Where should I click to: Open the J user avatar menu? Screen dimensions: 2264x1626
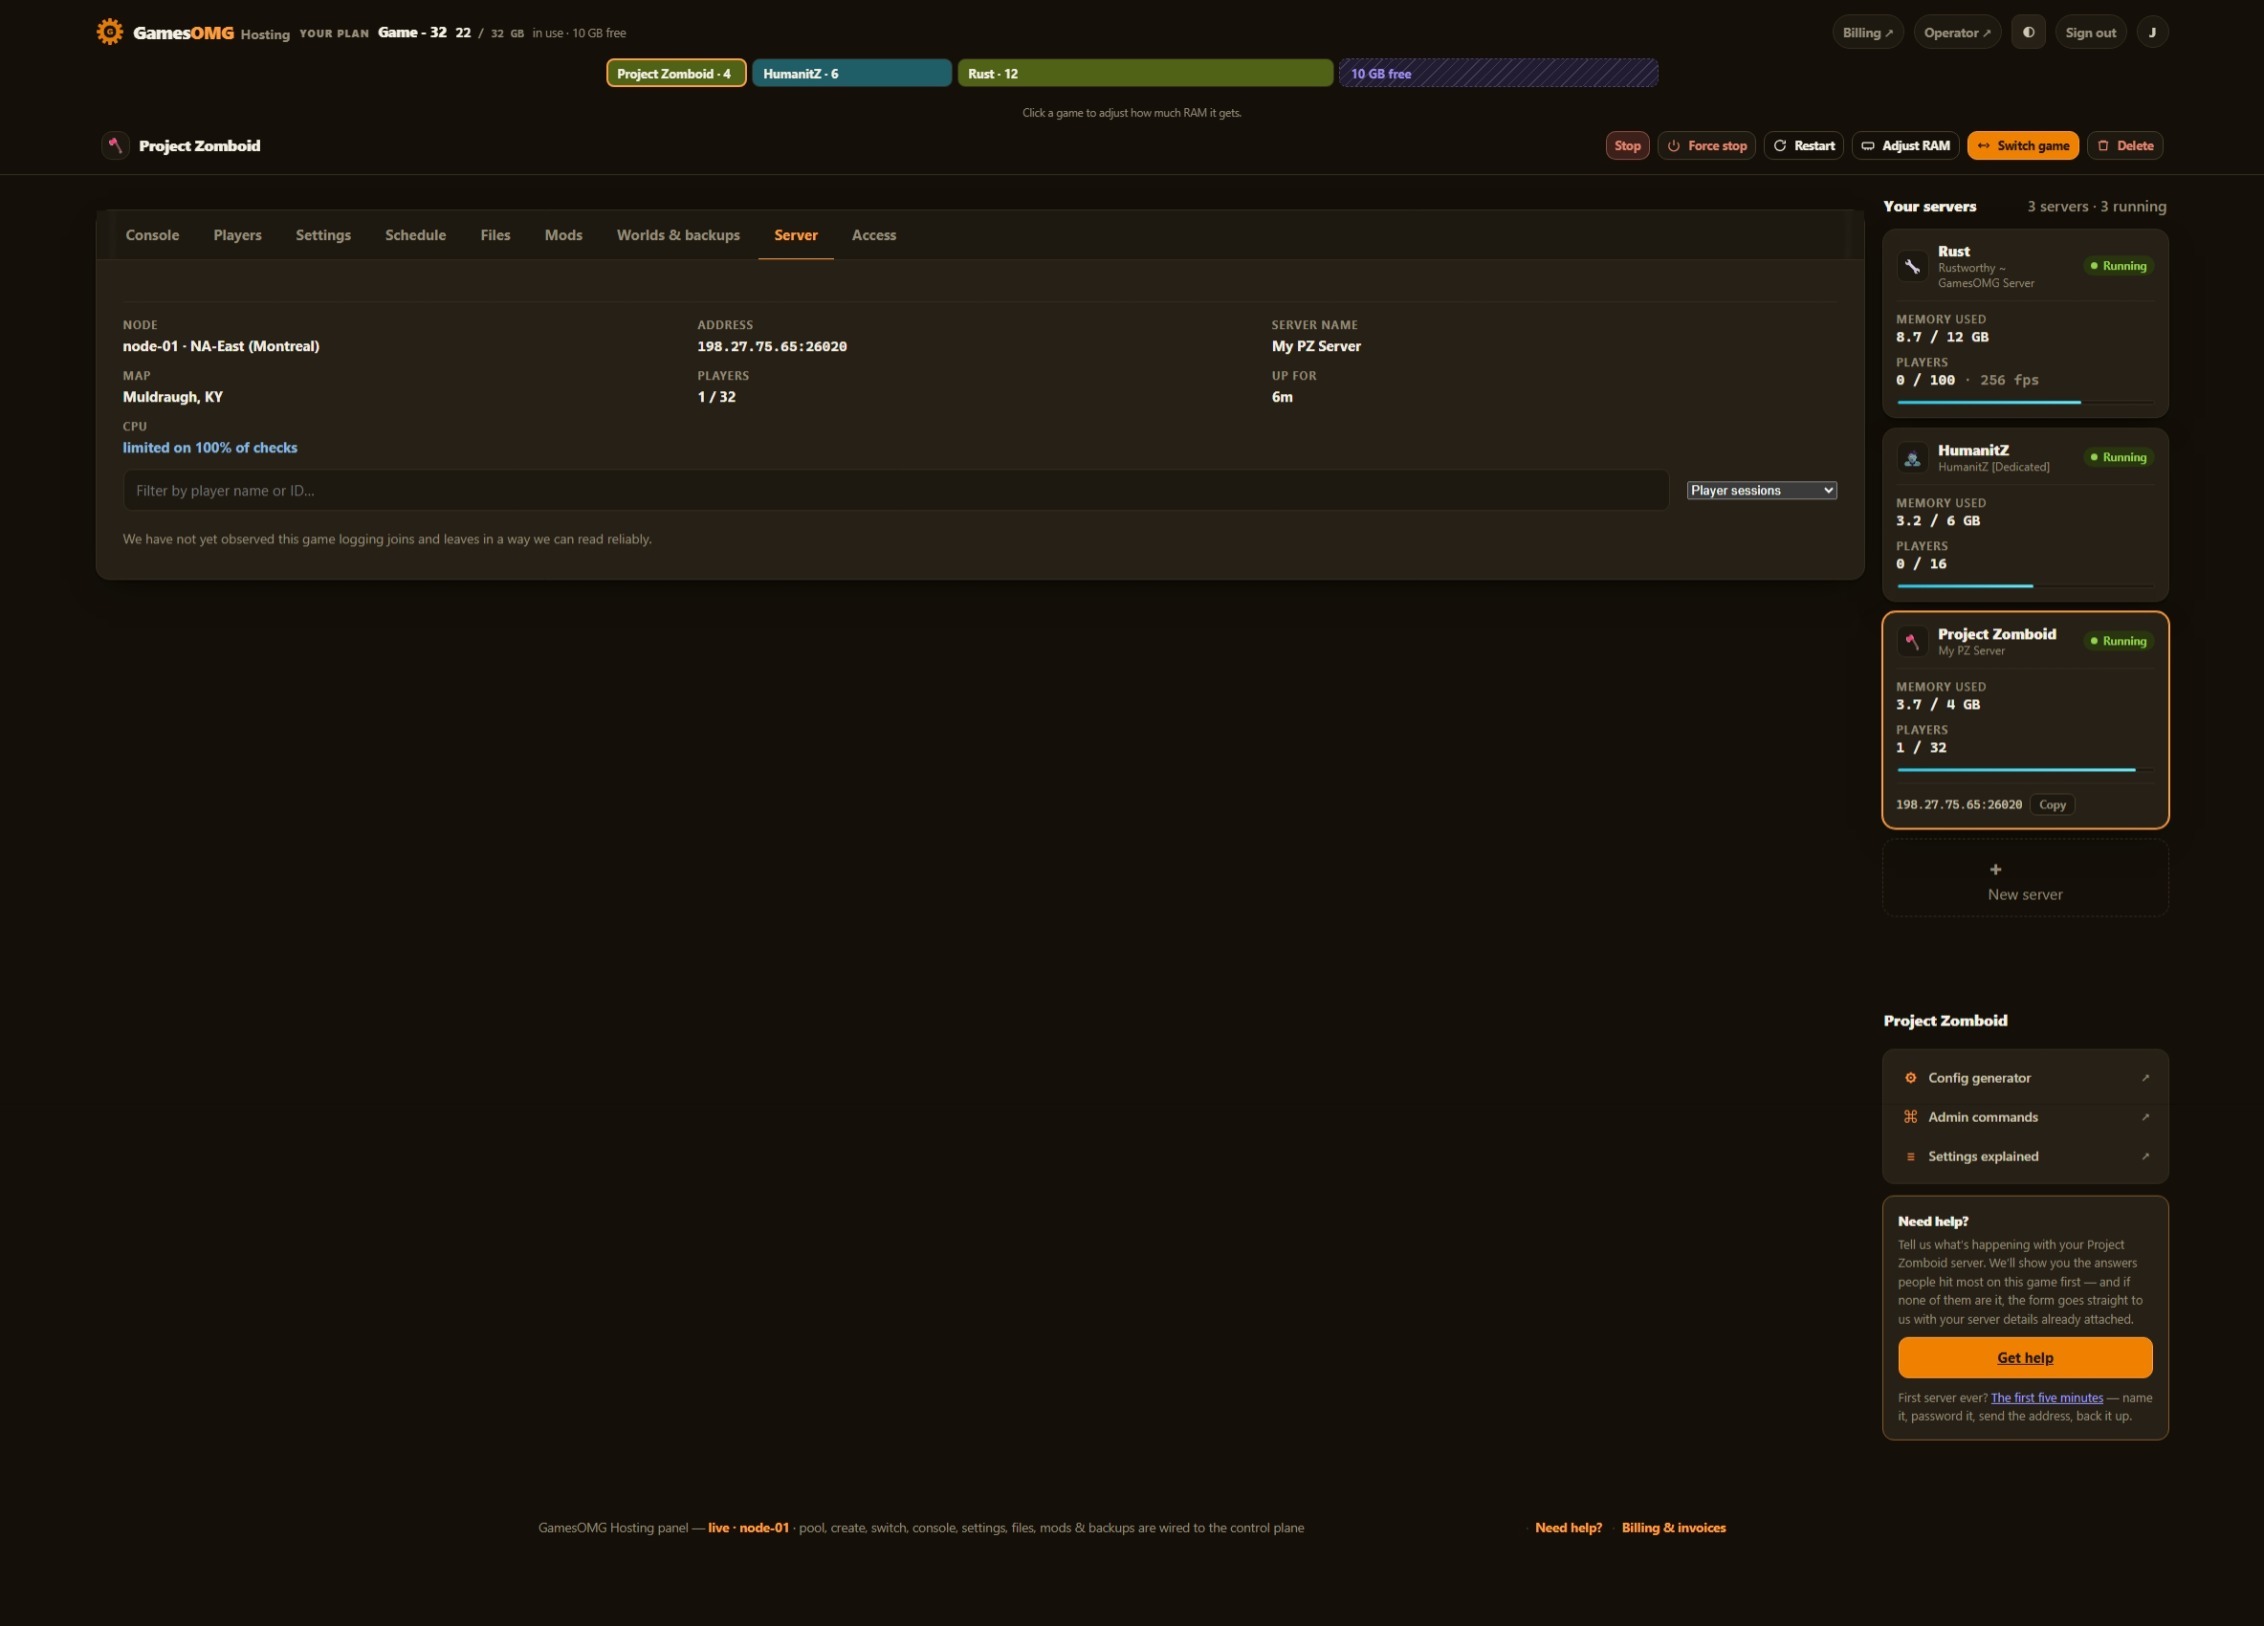click(2152, 32)
